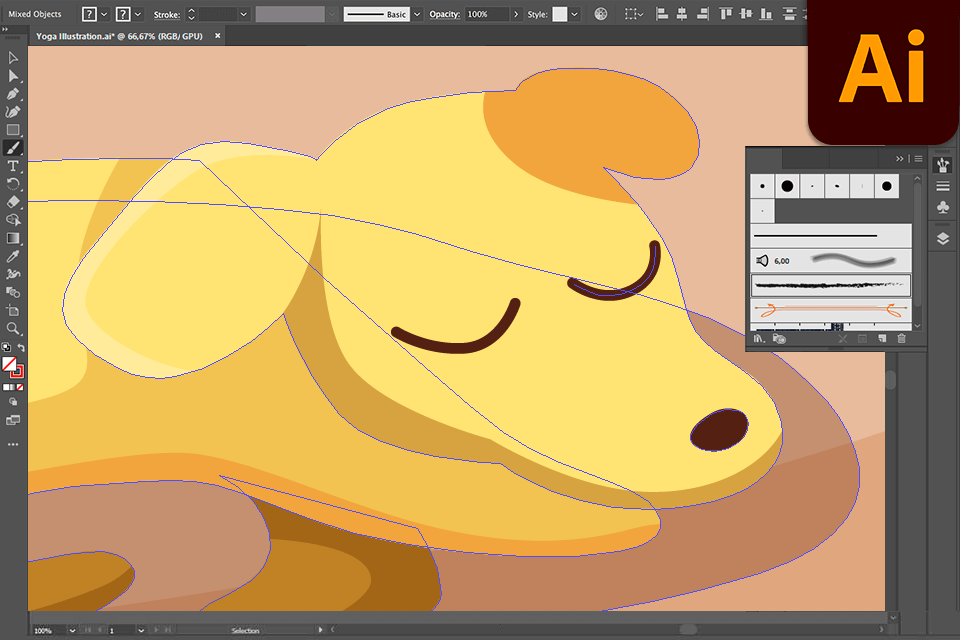
Task: Click the Recolor Artwork wheel icon
Action: (601, 14)
